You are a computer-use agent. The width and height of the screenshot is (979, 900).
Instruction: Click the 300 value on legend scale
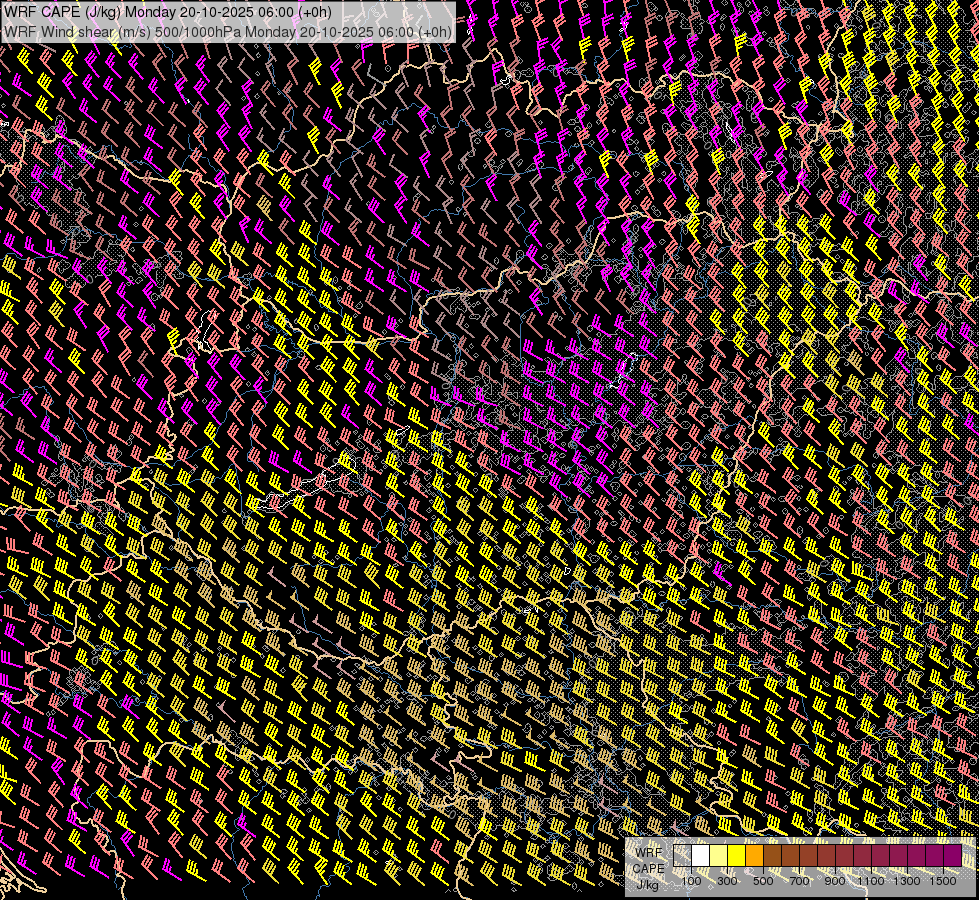point(727,881)
